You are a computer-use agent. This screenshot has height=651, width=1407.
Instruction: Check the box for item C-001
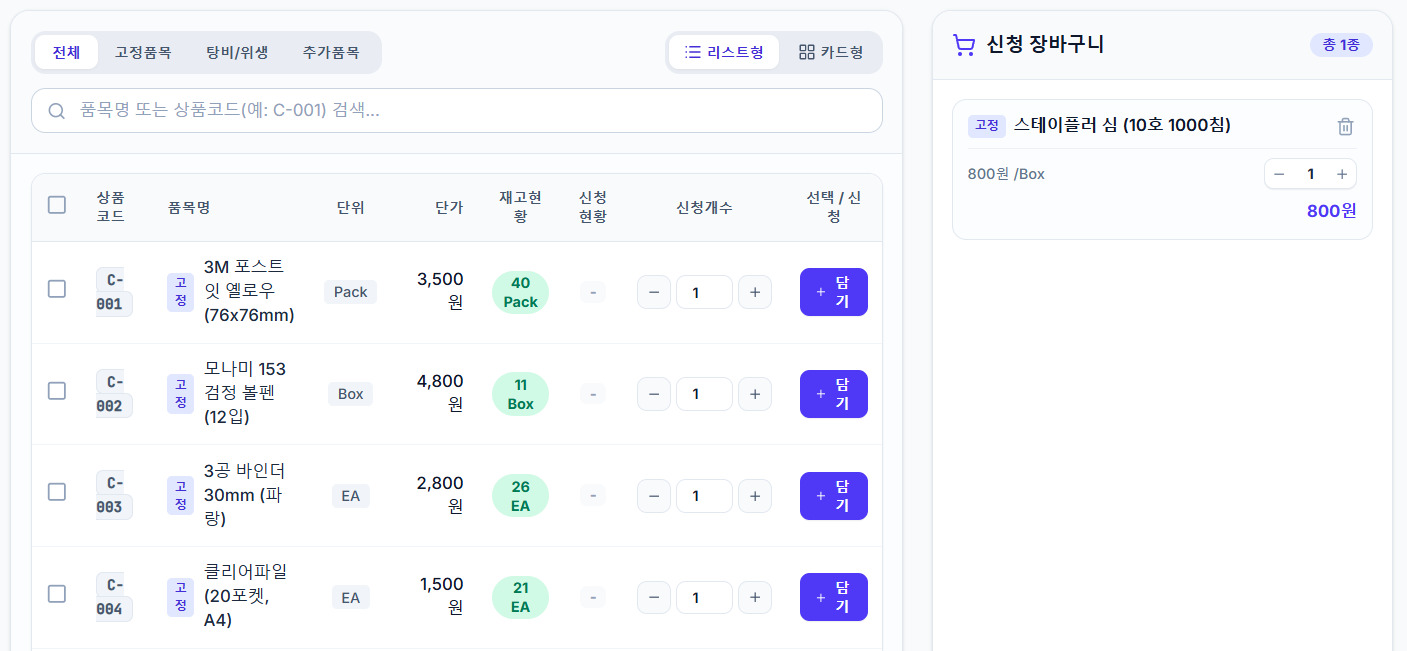pyautogui.click(x=57, y=289)
